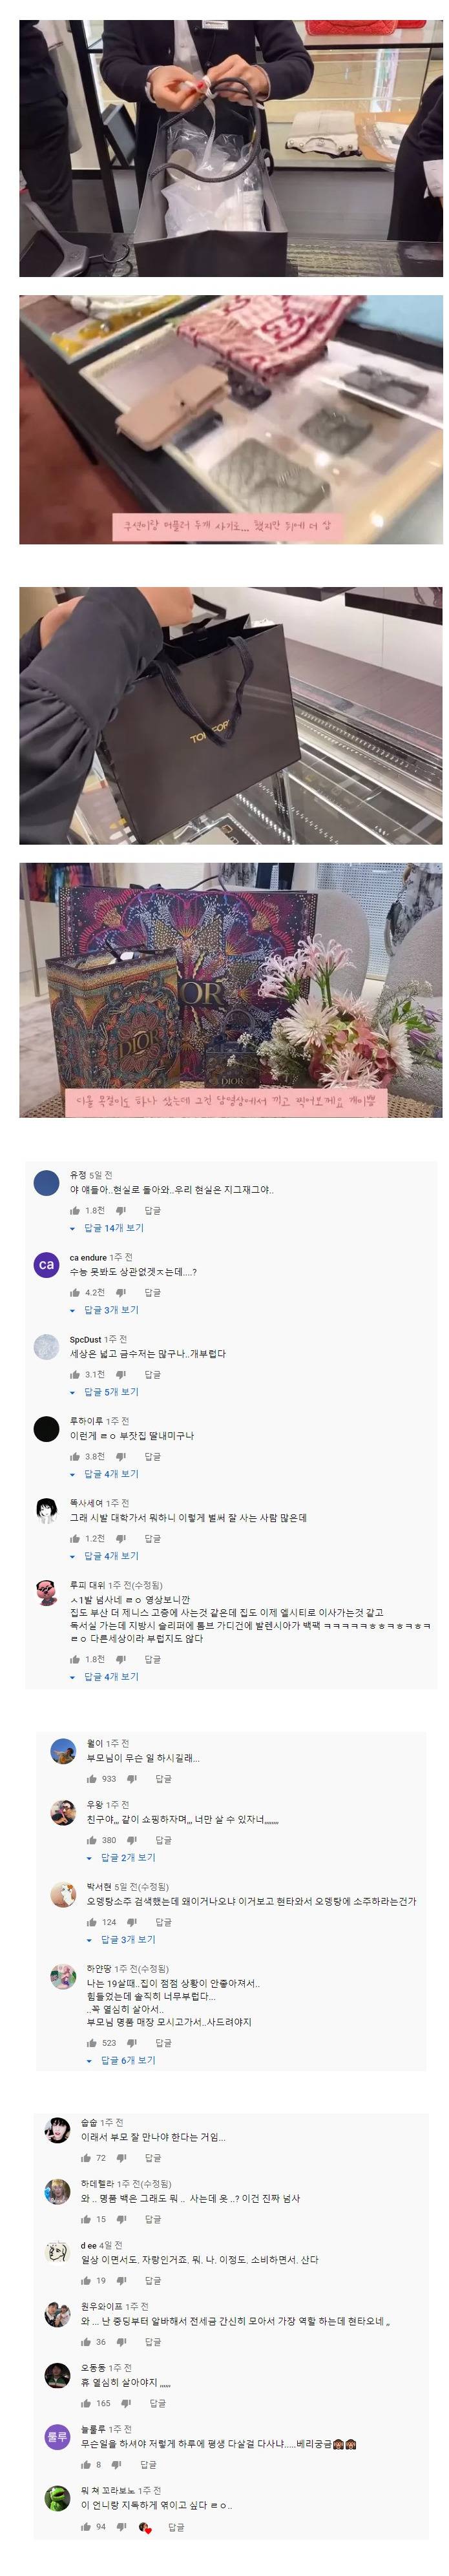The width and height of the screenshot is (449, 2576).
Task: Like the comment by 유정
Action: tap(75, 1210)
